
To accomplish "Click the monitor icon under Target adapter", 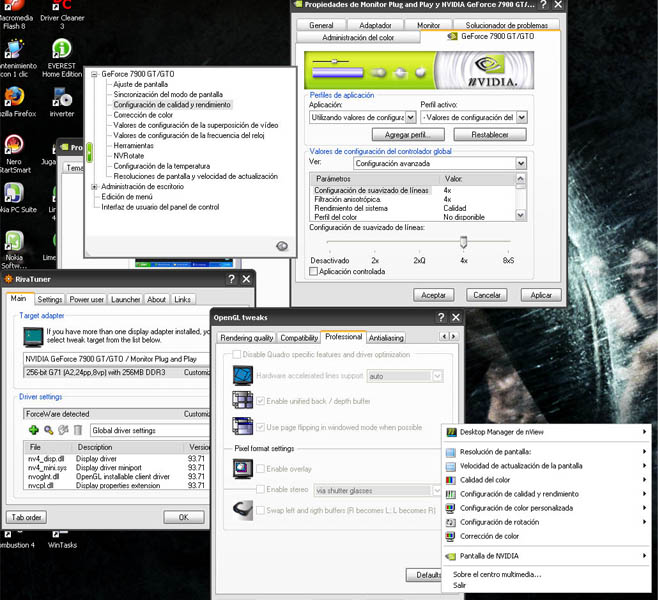I will 34,337.
